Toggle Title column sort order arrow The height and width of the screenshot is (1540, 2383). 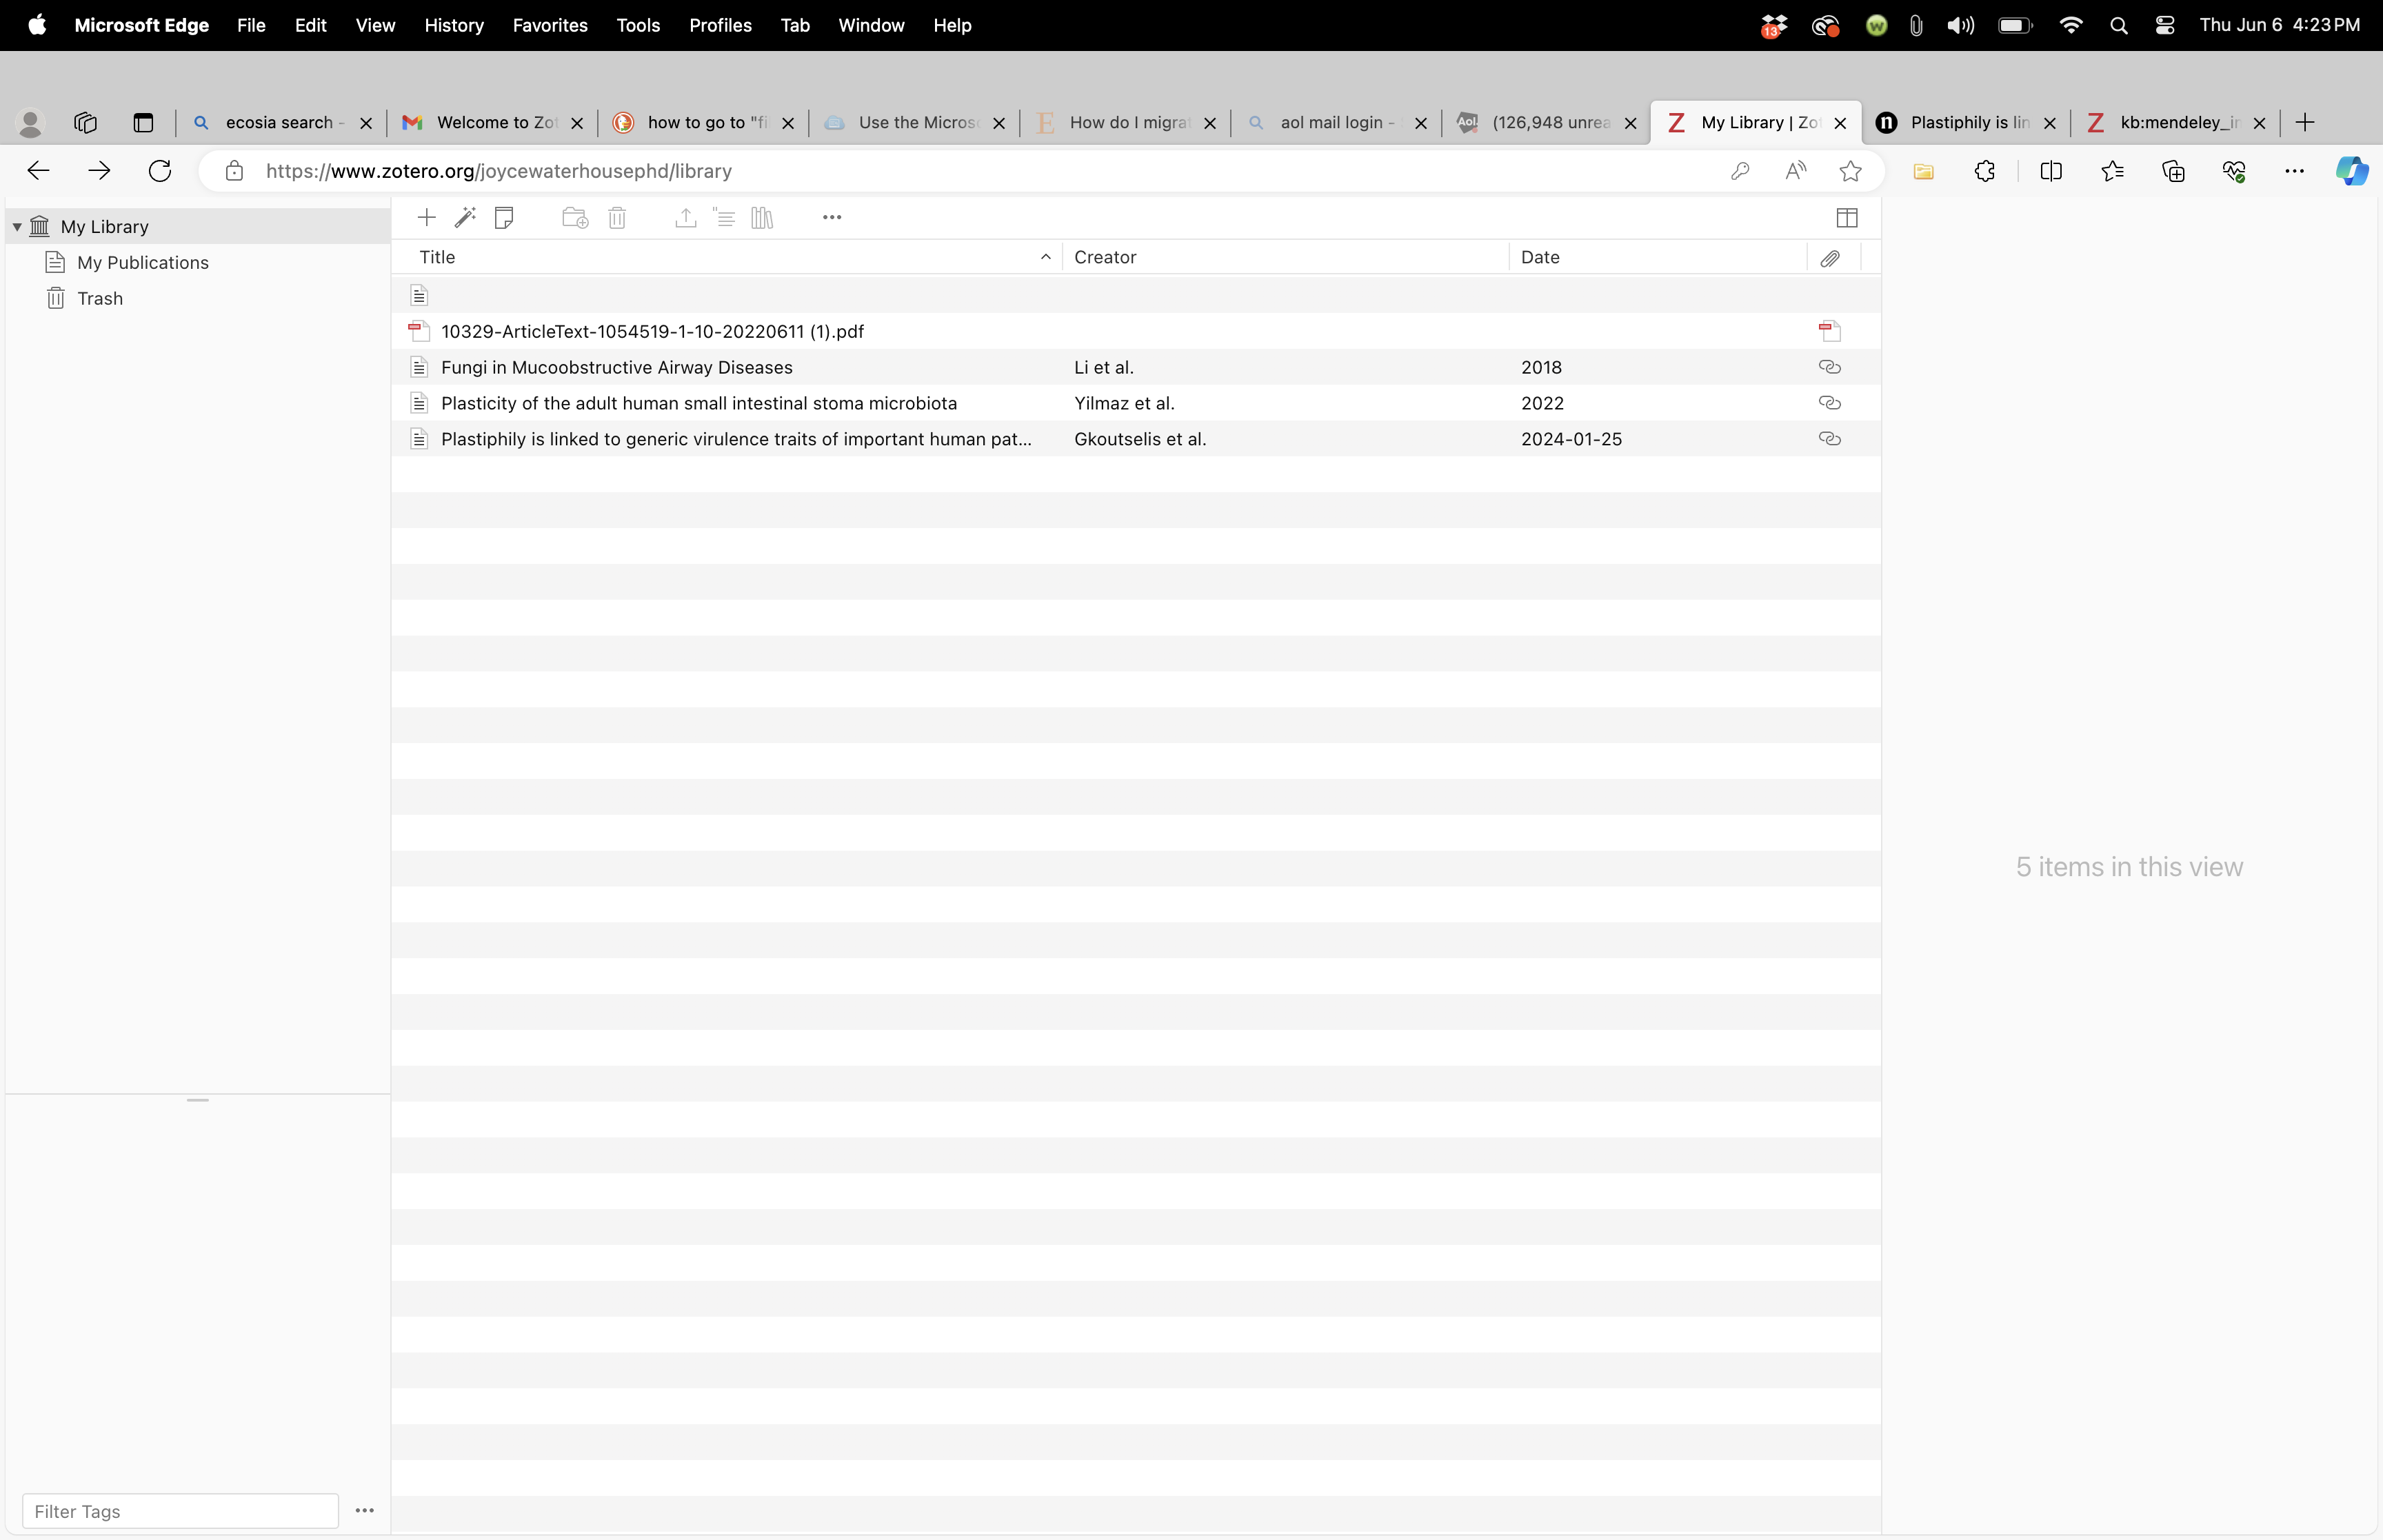point(1045,257)
